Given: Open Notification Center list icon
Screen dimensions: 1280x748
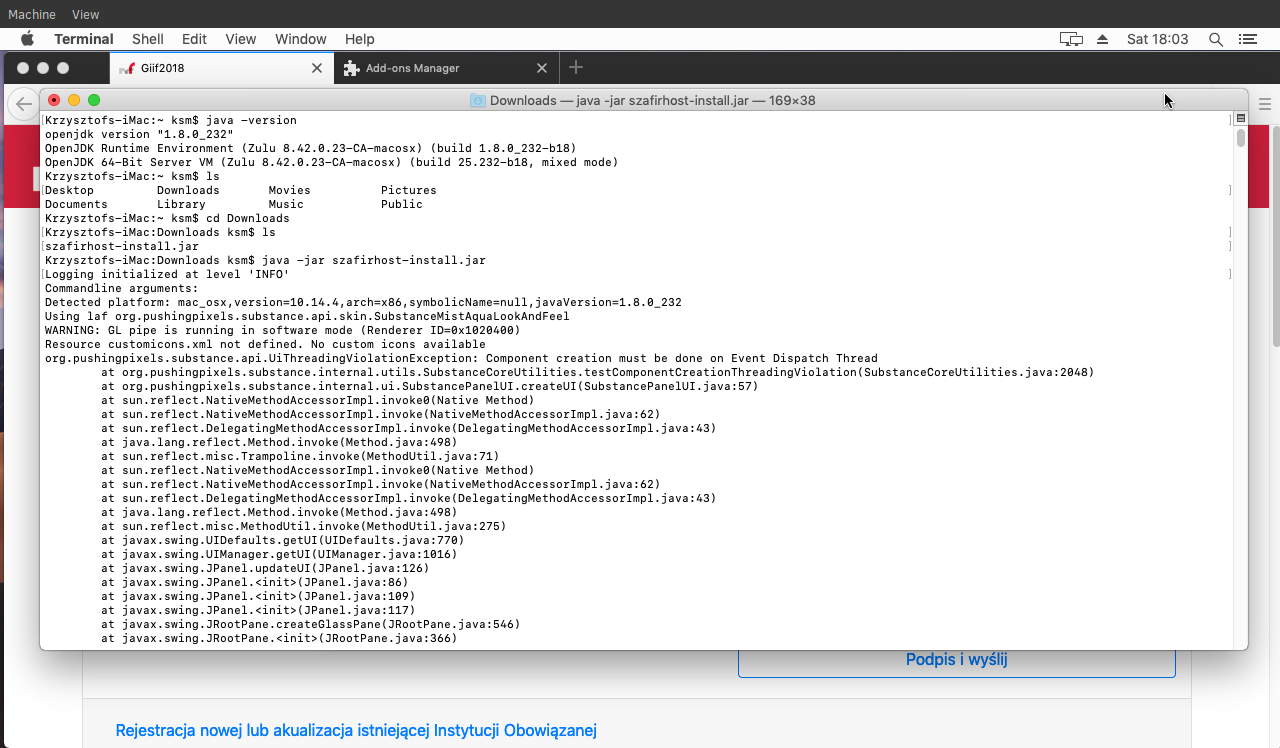Looking at the screenshot, I should click(1247, 39).
